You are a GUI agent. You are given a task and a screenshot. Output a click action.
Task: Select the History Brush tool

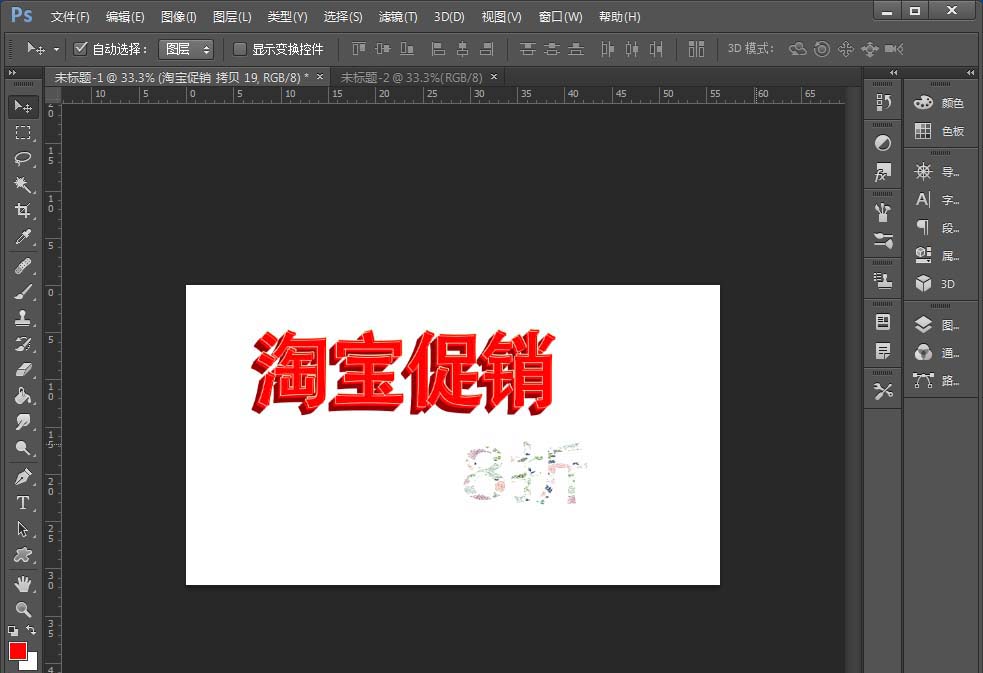[x=23, y=343]
